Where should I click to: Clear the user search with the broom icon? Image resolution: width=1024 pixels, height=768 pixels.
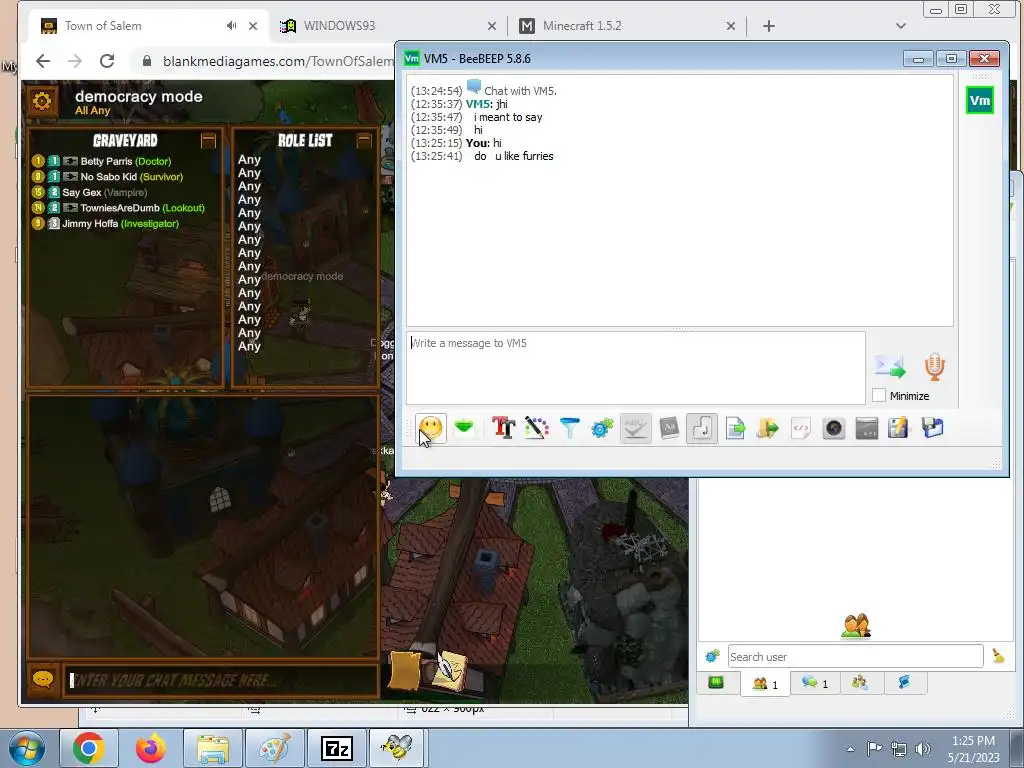[x=999, y=656]
